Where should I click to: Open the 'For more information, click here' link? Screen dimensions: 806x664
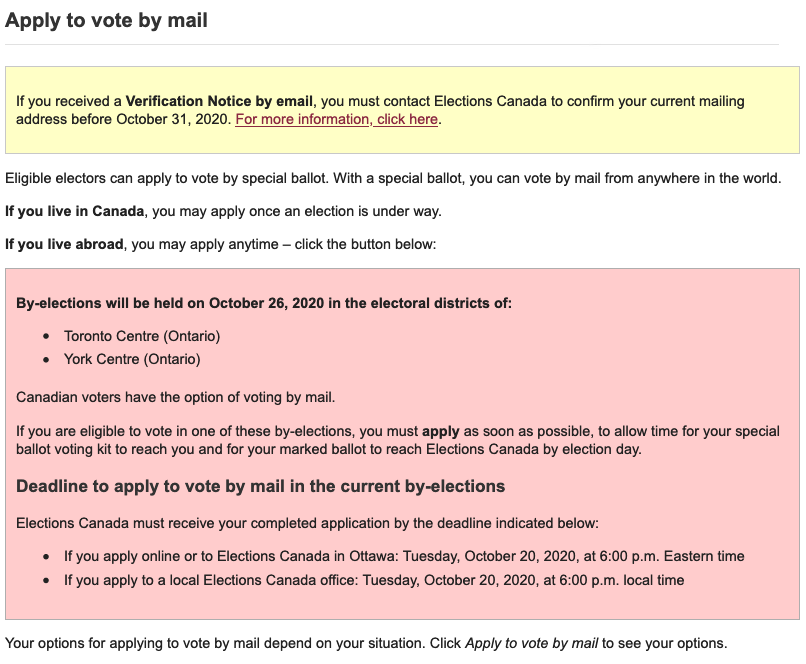[x=337, y=120]
